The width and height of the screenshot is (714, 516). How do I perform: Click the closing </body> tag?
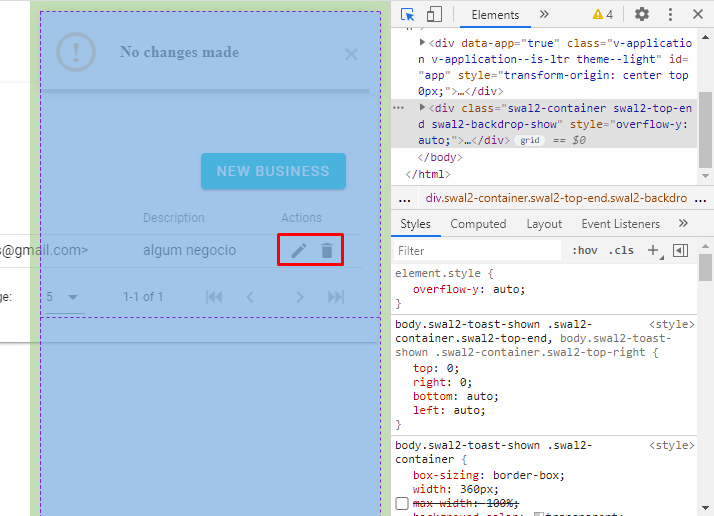point(439,158)
